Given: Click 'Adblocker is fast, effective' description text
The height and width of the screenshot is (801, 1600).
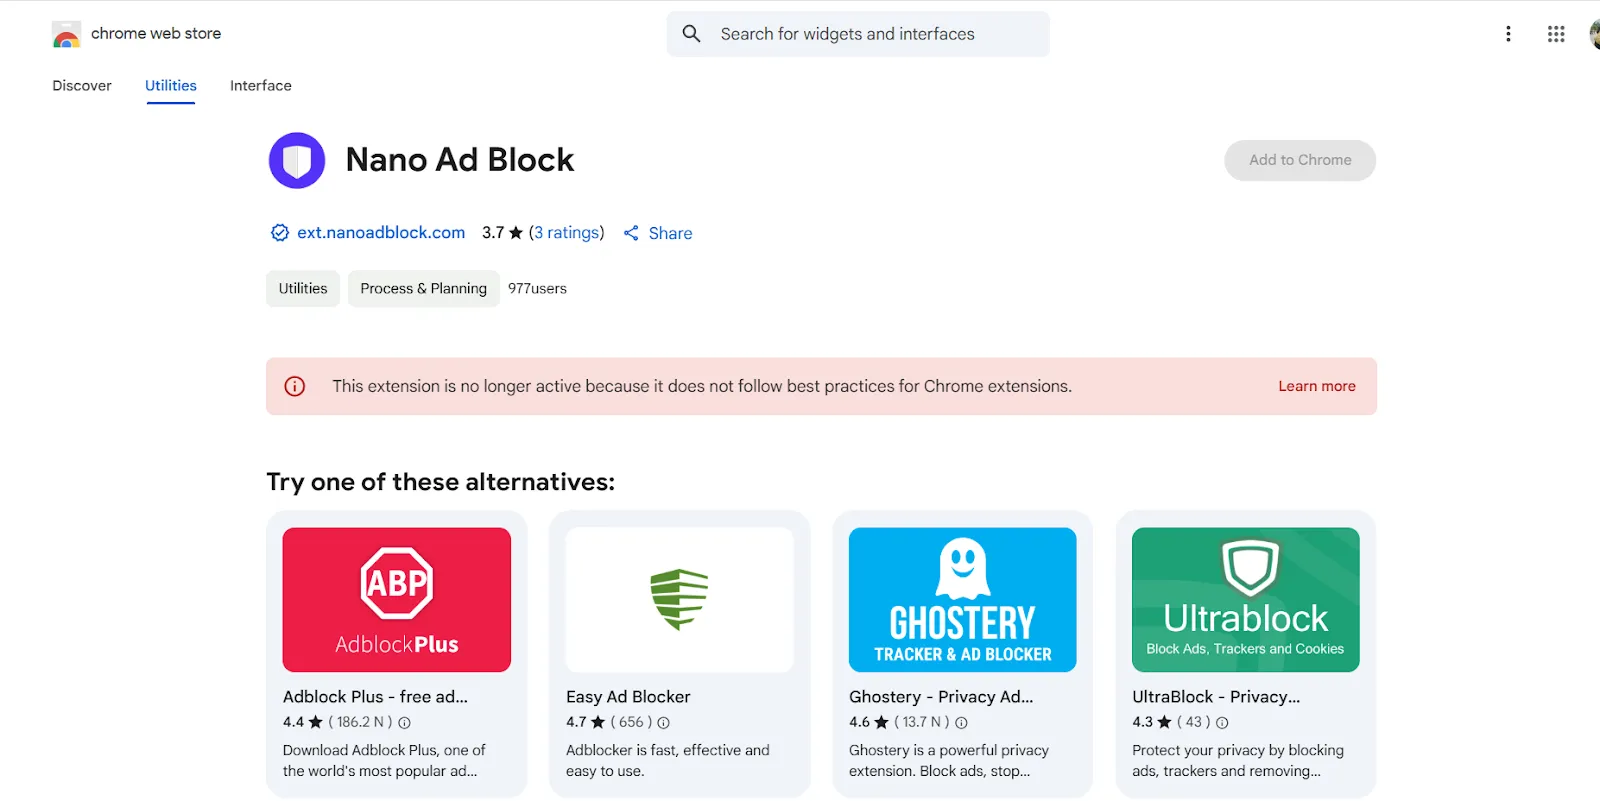Looking at the screenshot, I should click(x=668, y=761).
